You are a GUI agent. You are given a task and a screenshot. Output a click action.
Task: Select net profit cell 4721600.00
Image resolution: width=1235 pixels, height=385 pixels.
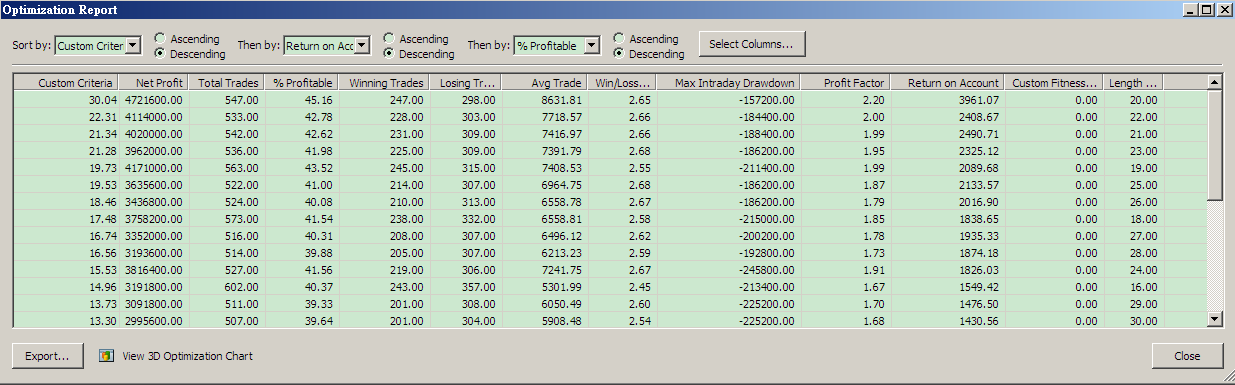click(x=153, y=100)
